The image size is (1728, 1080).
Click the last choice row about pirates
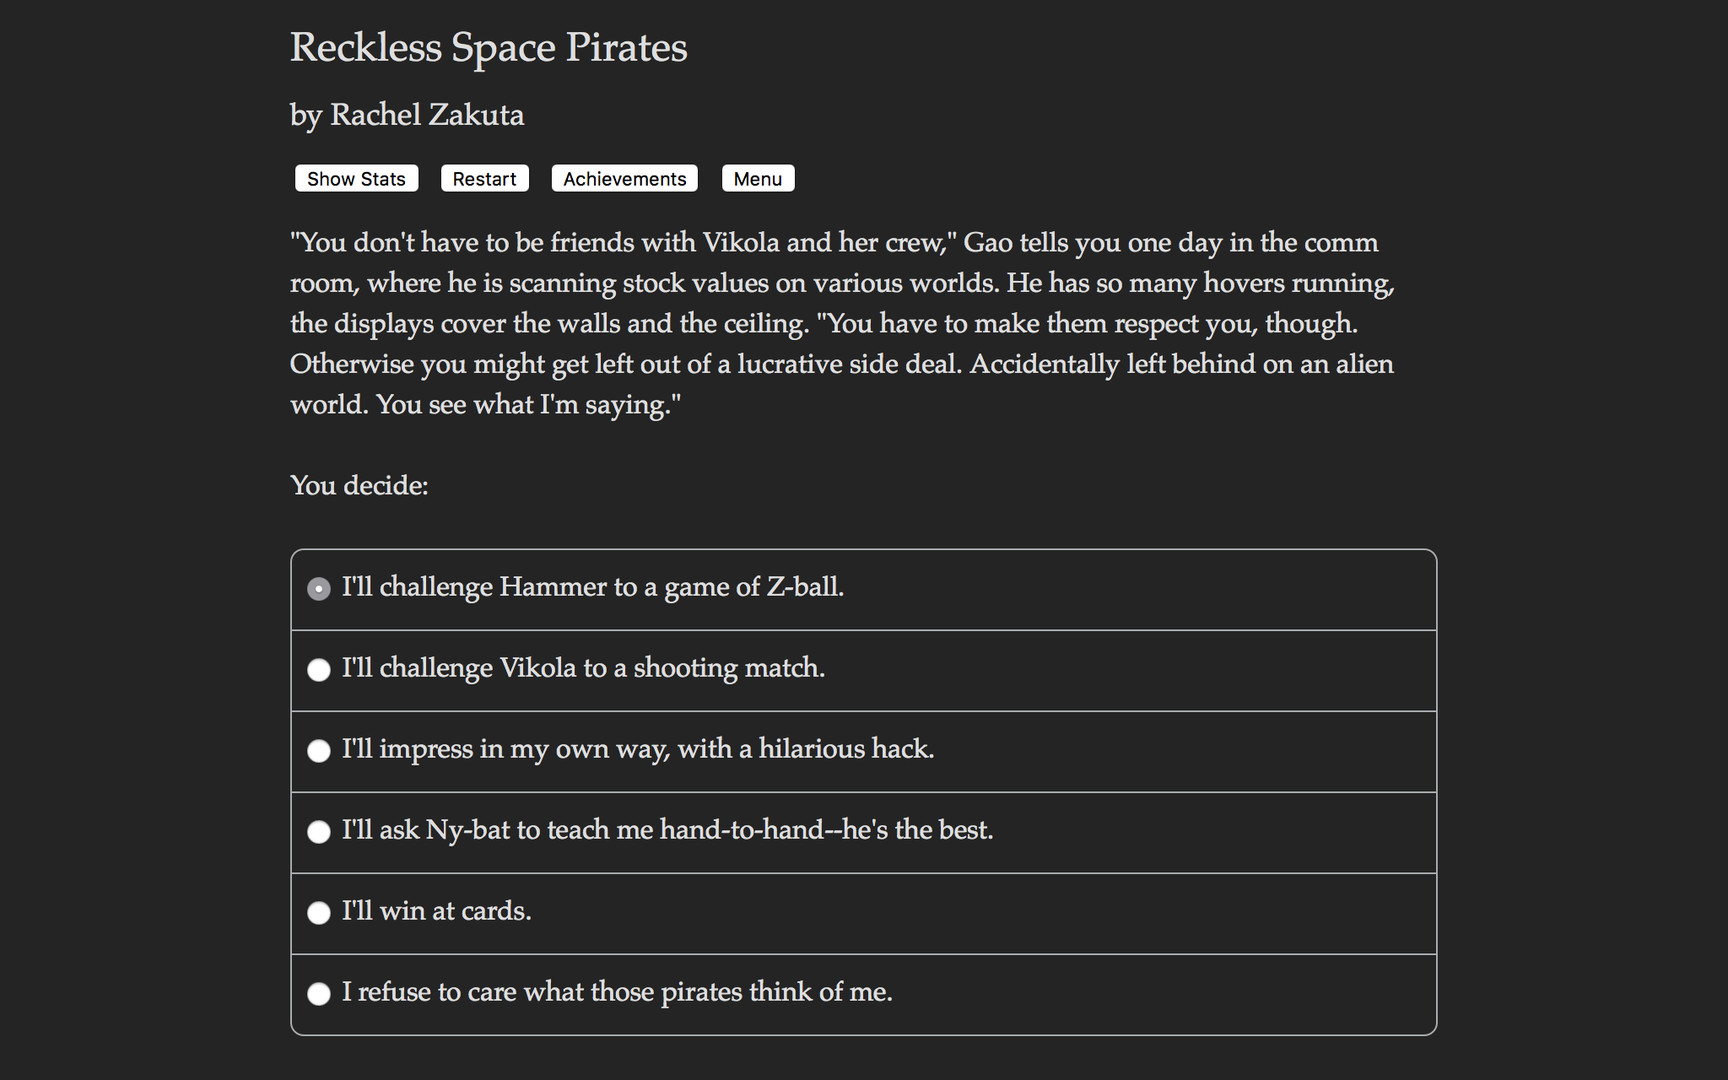(617, 992)
